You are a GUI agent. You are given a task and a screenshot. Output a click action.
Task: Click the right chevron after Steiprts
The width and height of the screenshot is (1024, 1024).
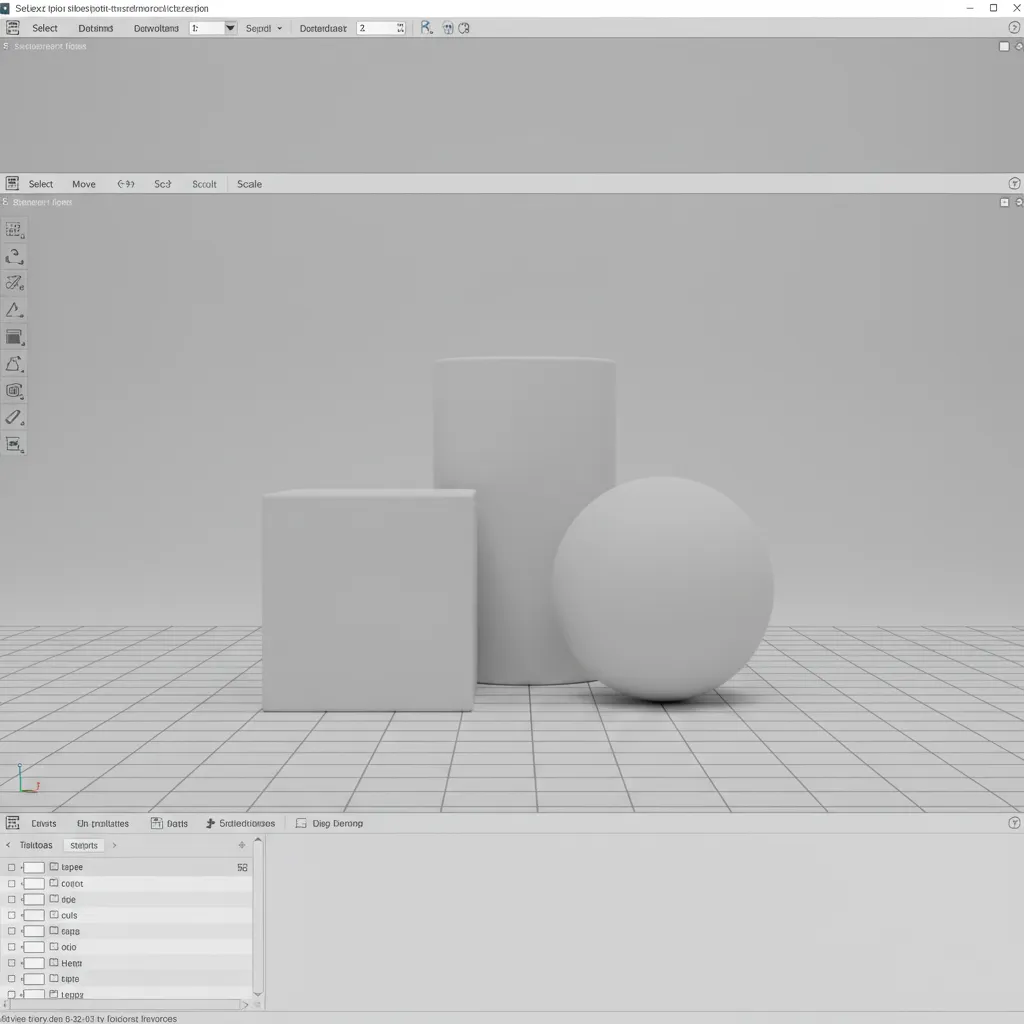pos(114,845)
